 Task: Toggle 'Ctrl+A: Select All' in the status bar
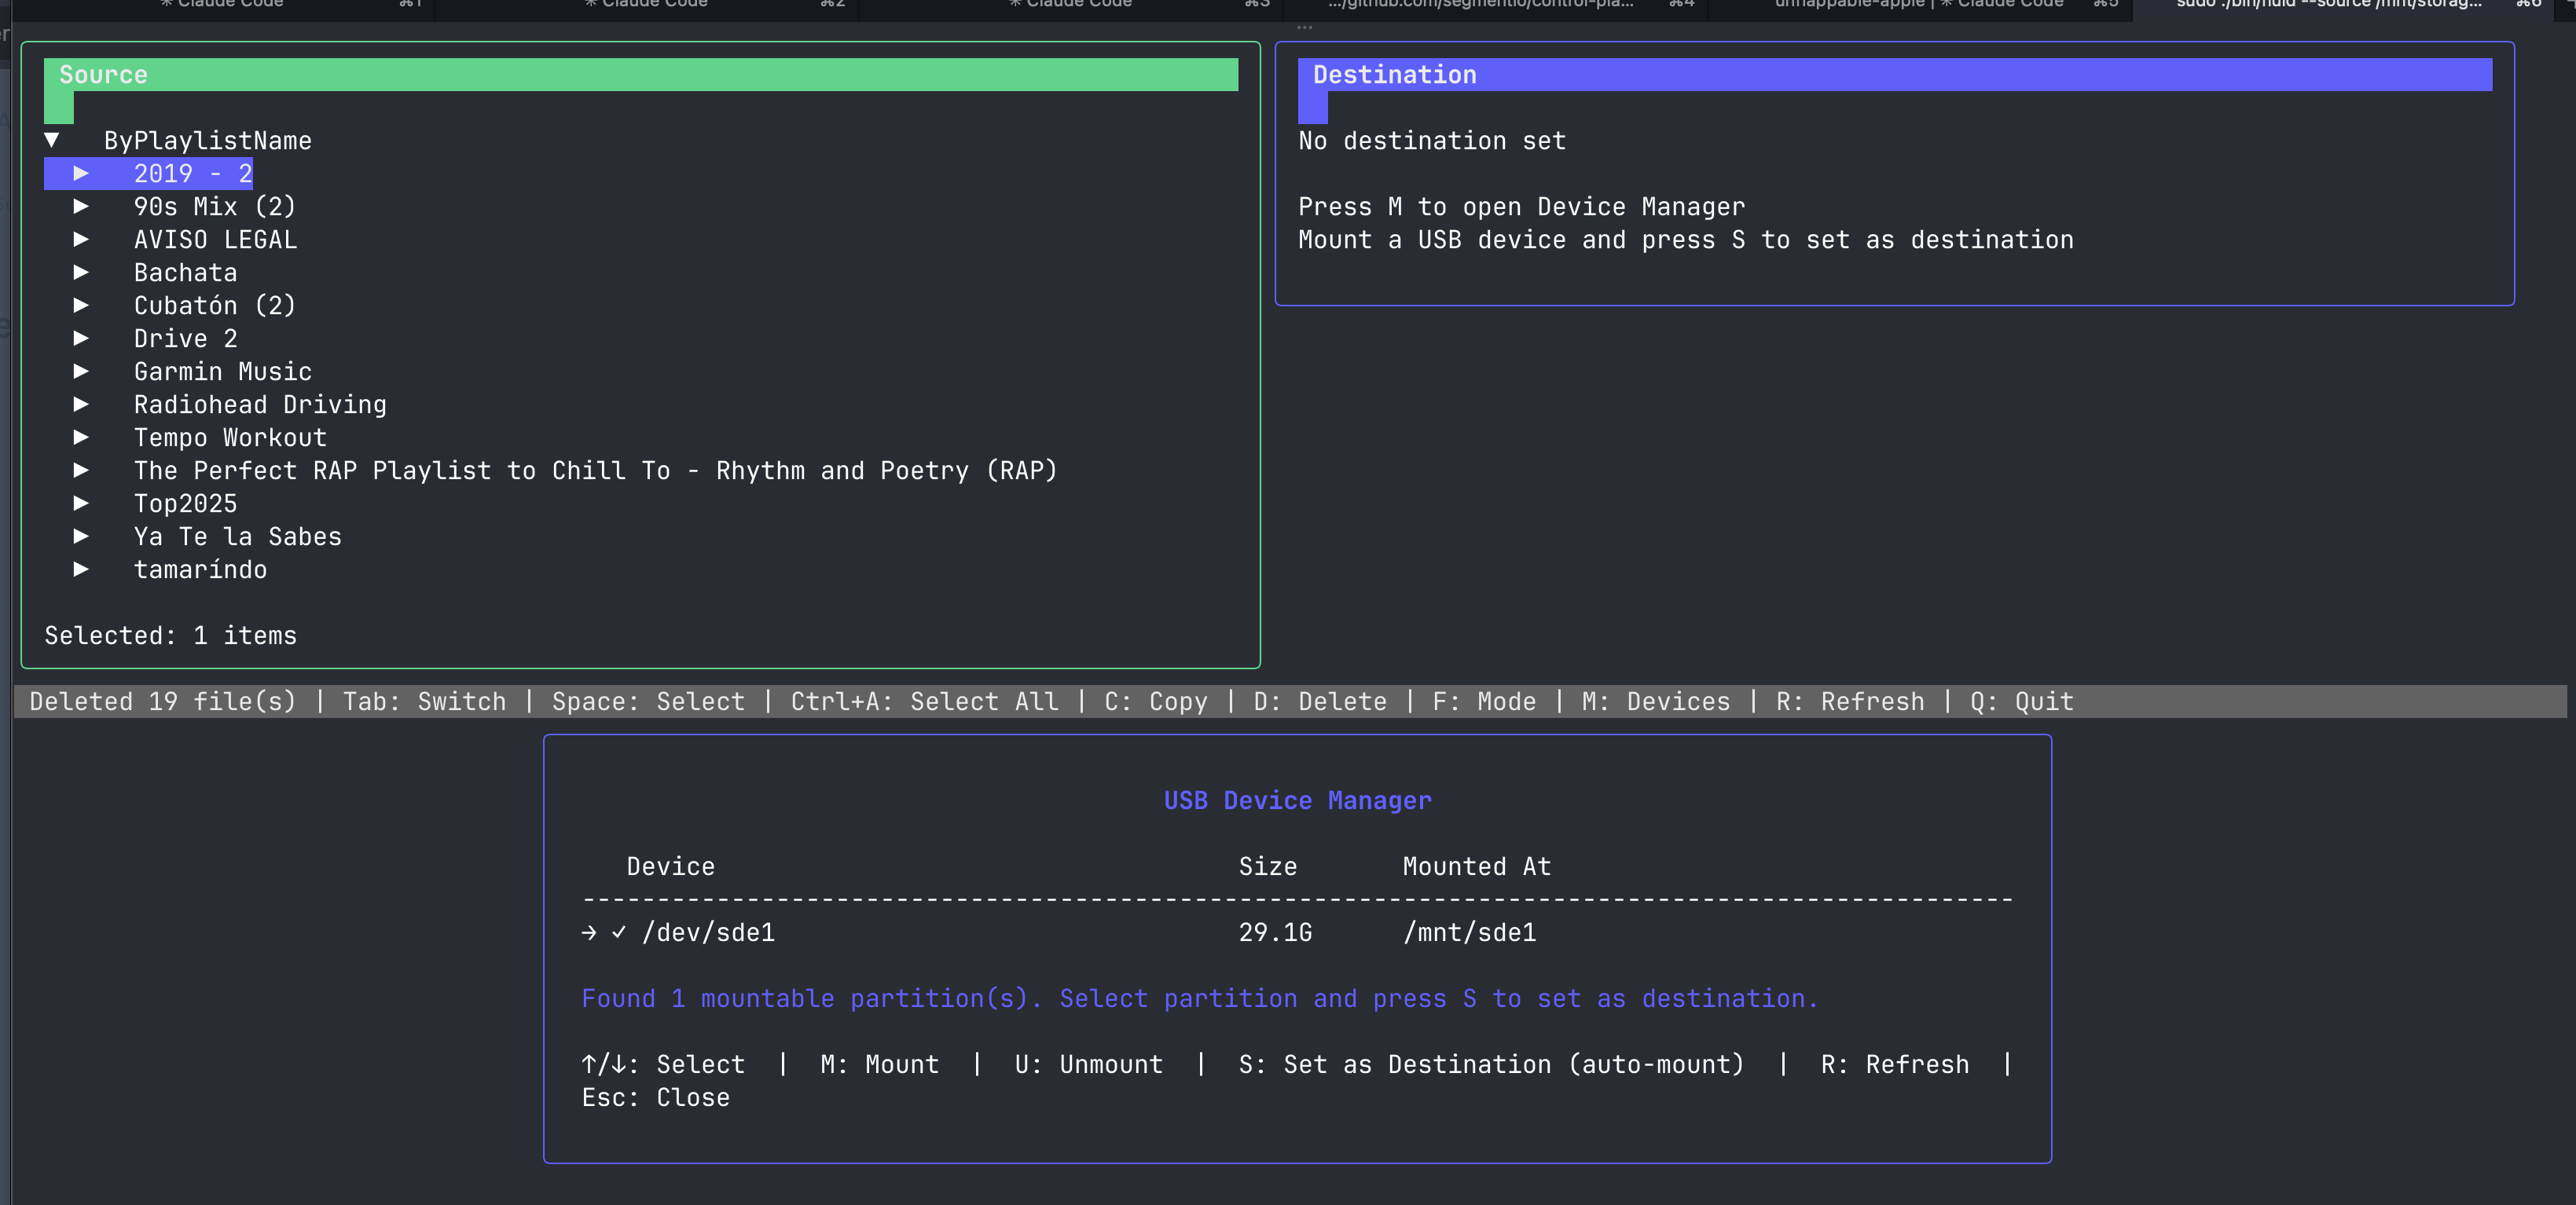pos(924,701)
